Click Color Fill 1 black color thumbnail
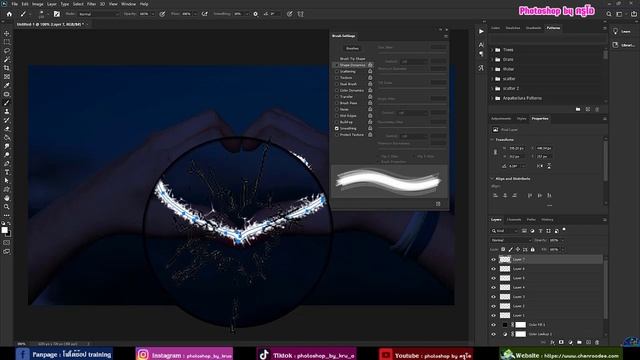The width and height of the screenshot is (640, 360). pos(505,325)
